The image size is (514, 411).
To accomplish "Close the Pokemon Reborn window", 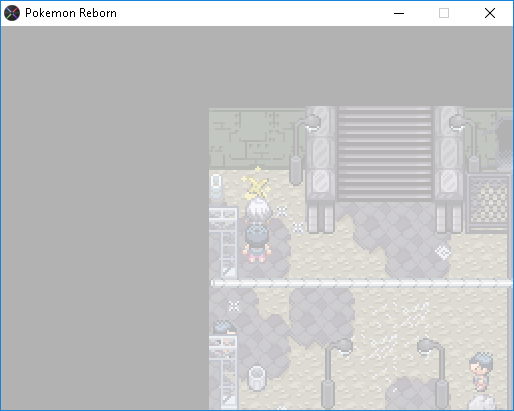I will 490,13.
